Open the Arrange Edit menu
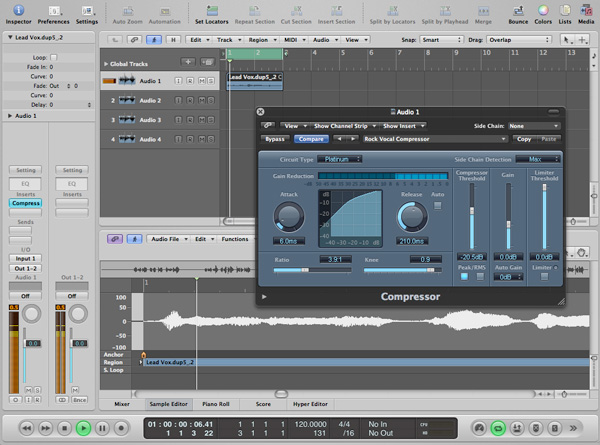Image resolution: width=600 pixels, height=445 pixels. (x=198, y=40)
